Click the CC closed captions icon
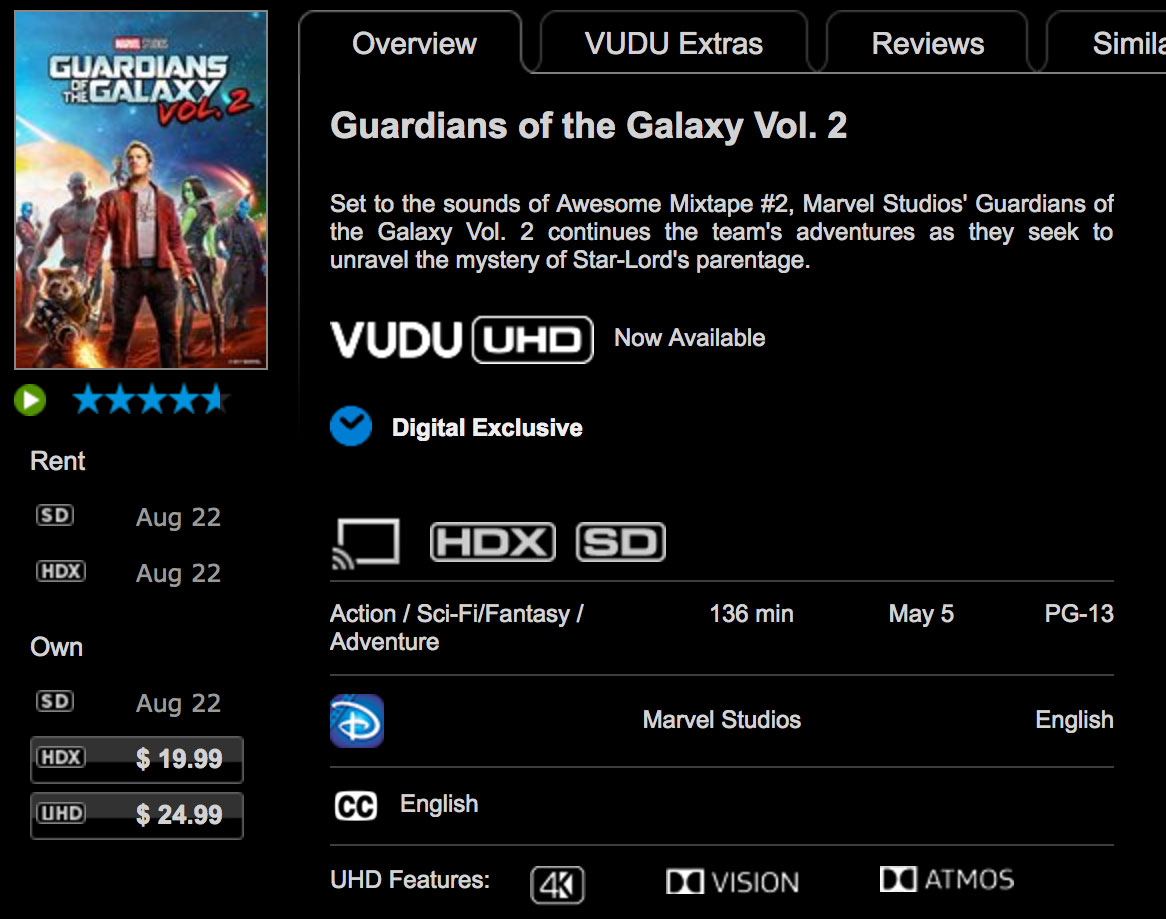The height and width of the screenshot is (919, 1166). 356,806
